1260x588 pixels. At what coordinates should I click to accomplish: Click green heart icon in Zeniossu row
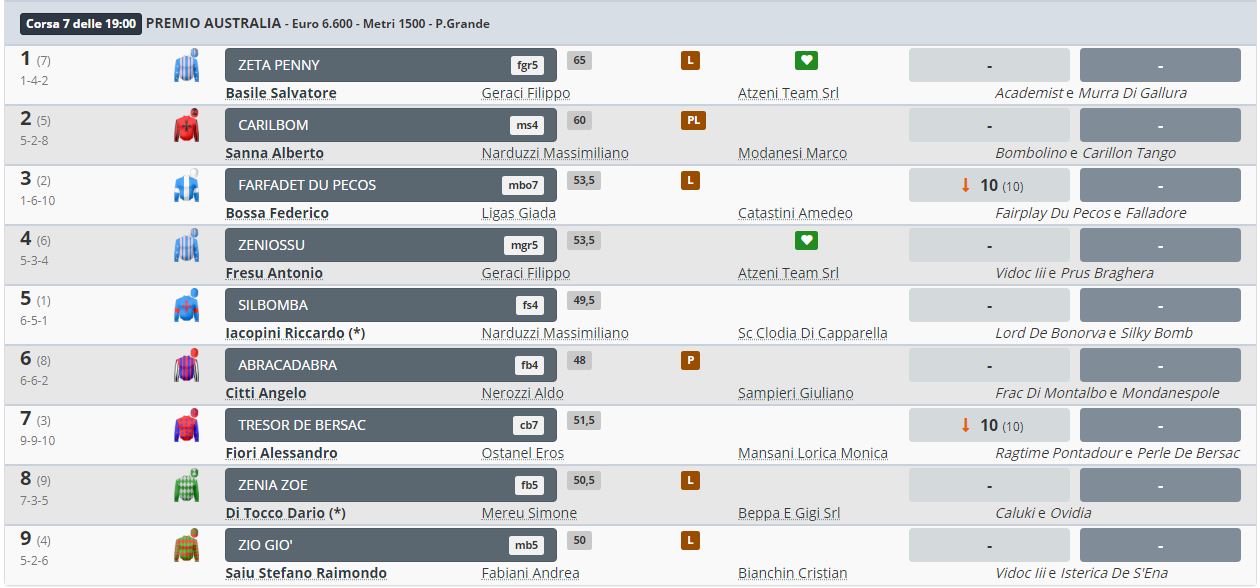[x=807, y=241]
